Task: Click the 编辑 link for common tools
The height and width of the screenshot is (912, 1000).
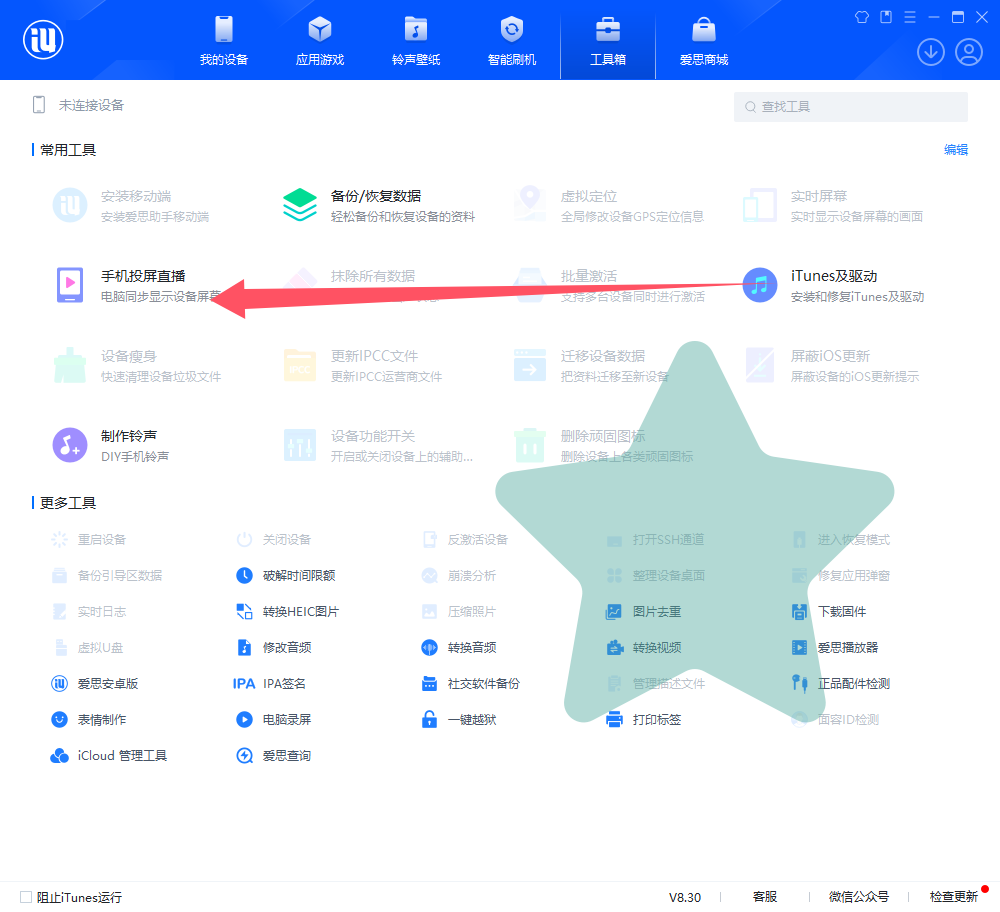Action: [x=956, y=150]
